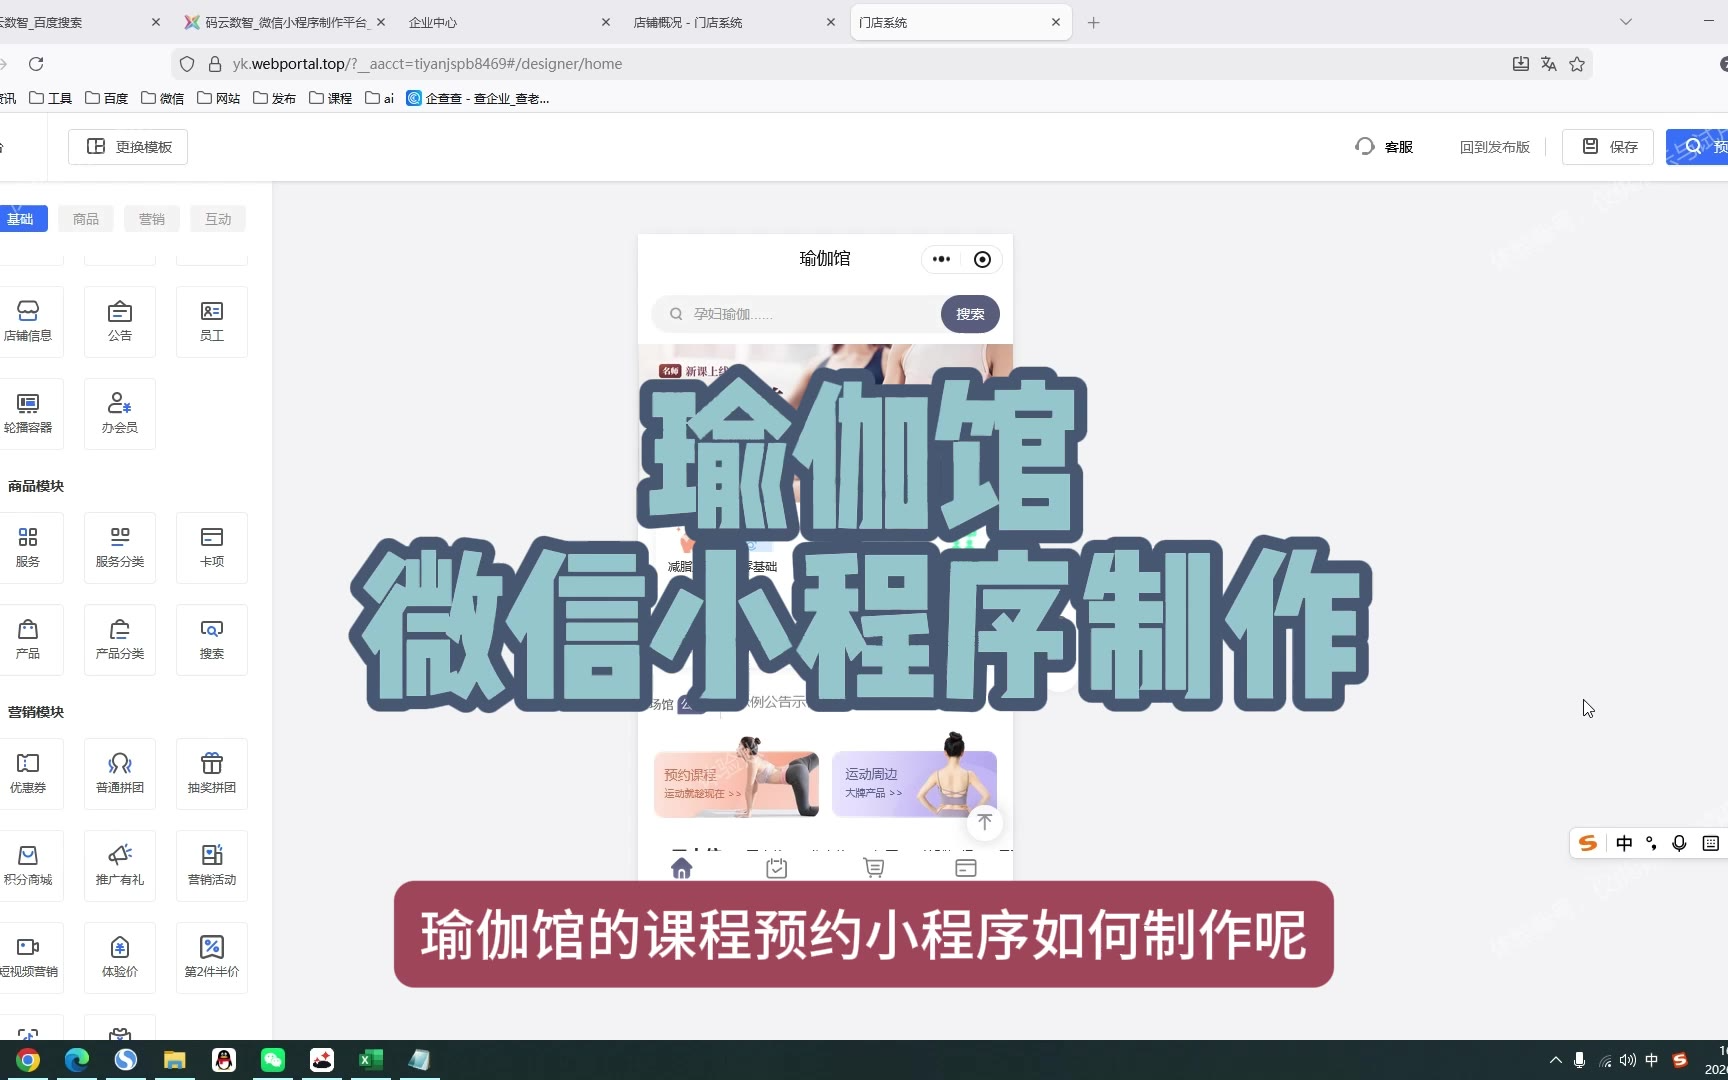This screenshot has height=1080, width=1728.
Task: Open 客服 customer service
Action: (x=1384, y=147)
